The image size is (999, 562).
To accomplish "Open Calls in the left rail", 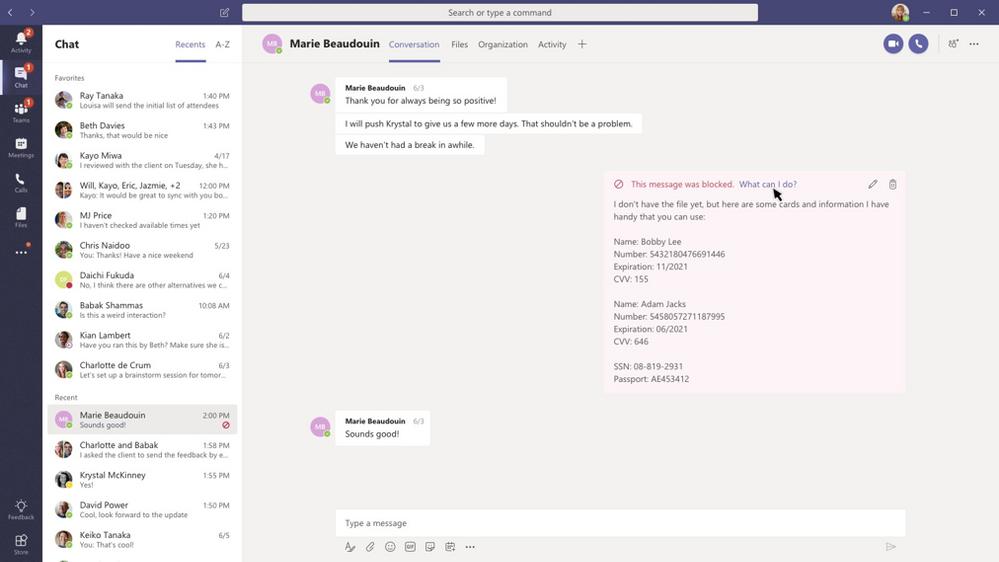I will (21, 182).
